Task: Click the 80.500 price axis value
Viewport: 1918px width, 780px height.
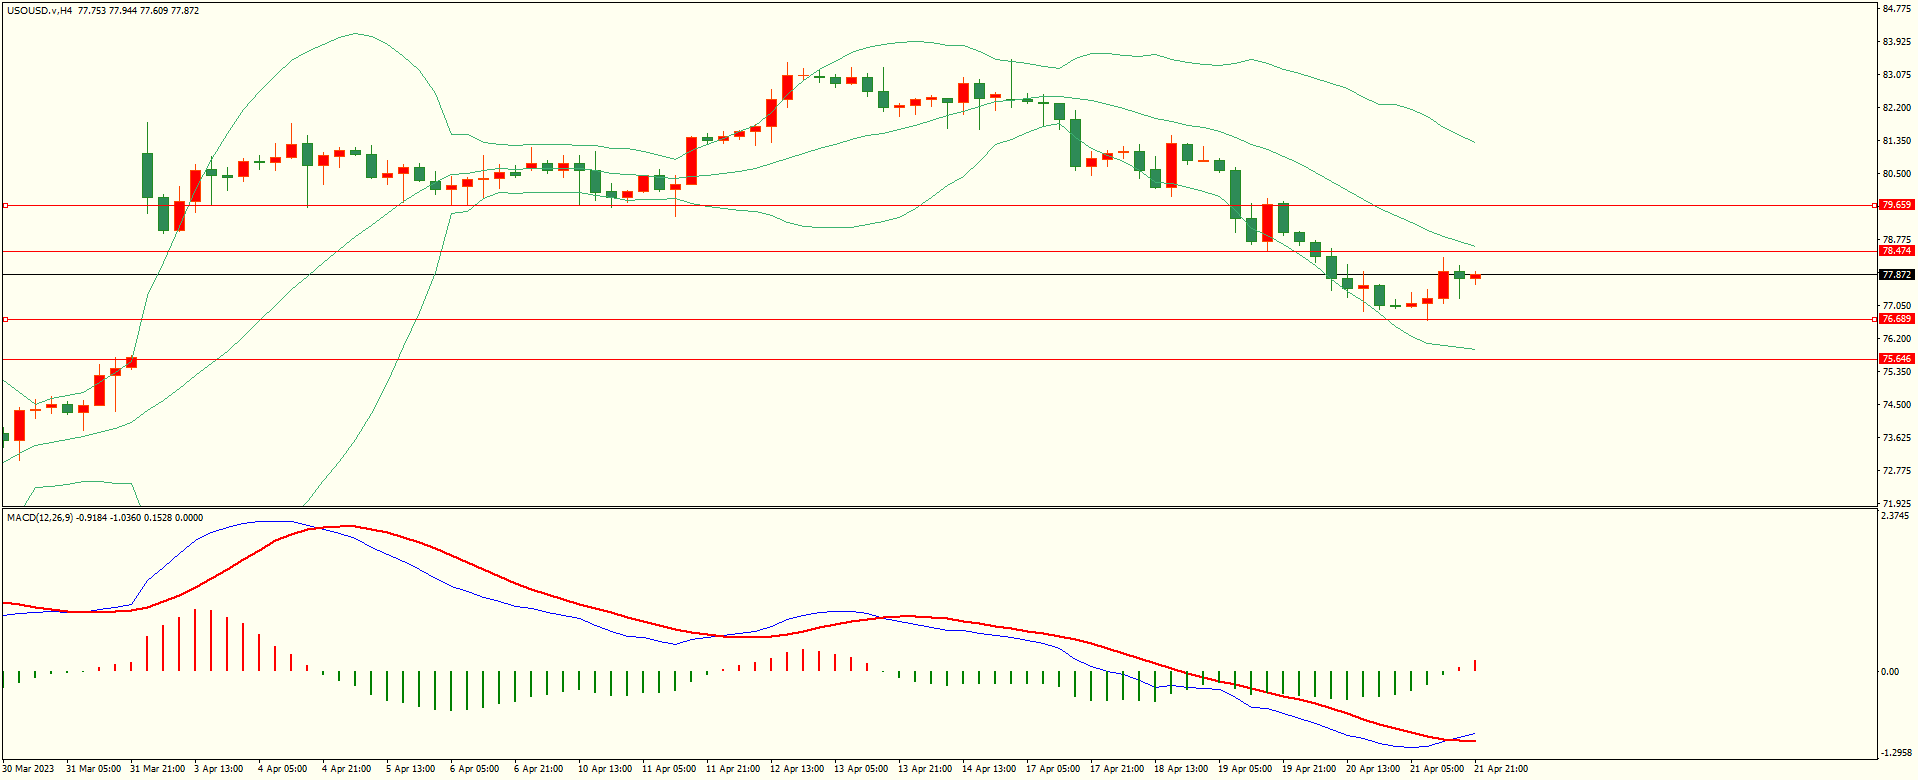Action: [x=1897, y=174]
